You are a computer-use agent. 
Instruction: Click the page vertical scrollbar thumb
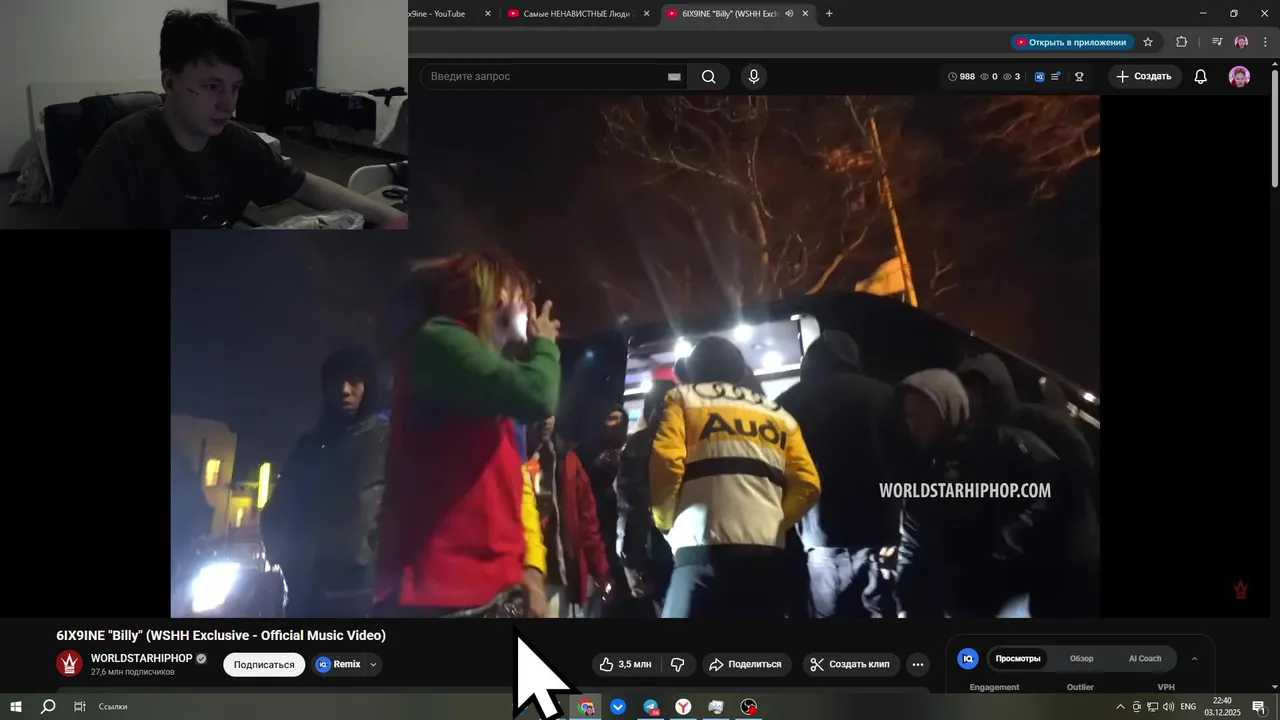1274,127
